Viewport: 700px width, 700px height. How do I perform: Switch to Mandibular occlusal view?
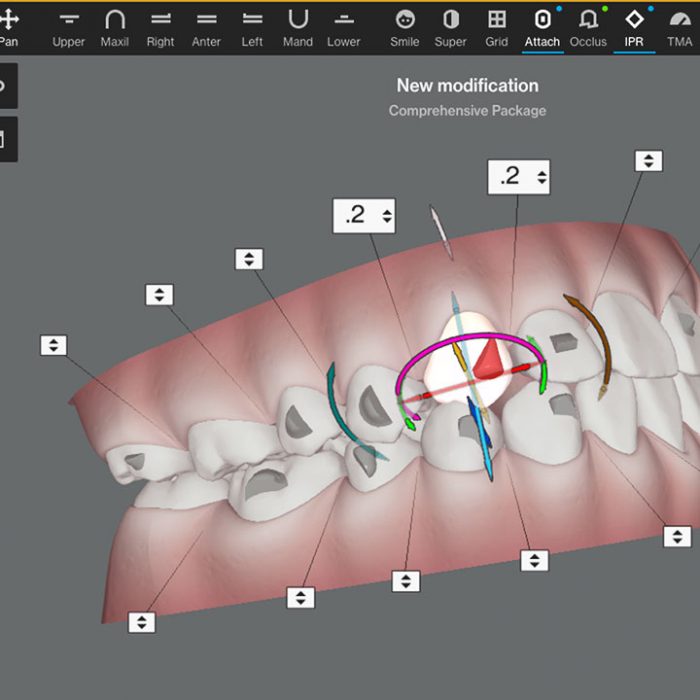click(298, 29)
